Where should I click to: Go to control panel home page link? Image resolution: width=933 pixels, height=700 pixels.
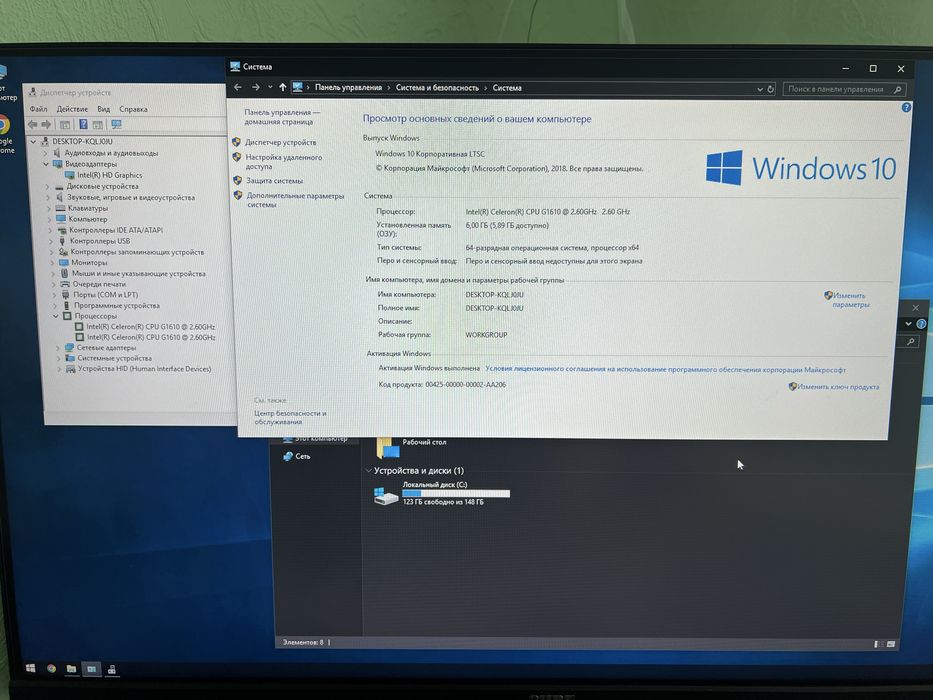(x=281, y=117)
